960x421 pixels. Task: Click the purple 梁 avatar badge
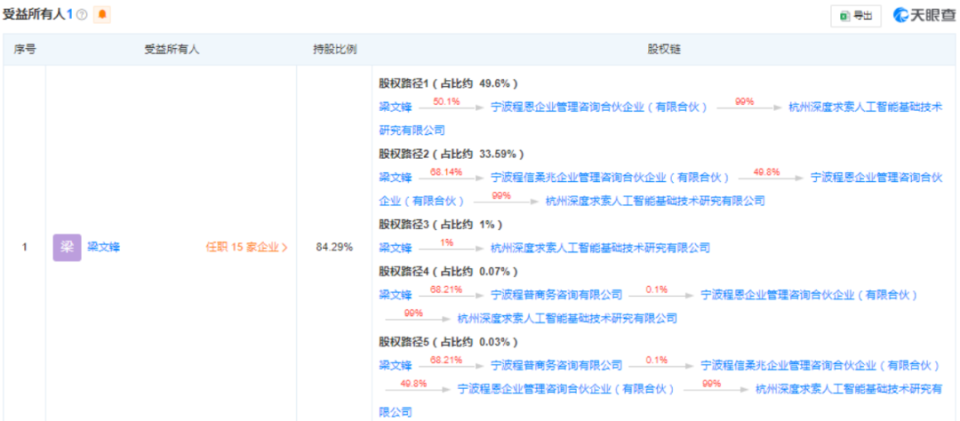point(67,247)
